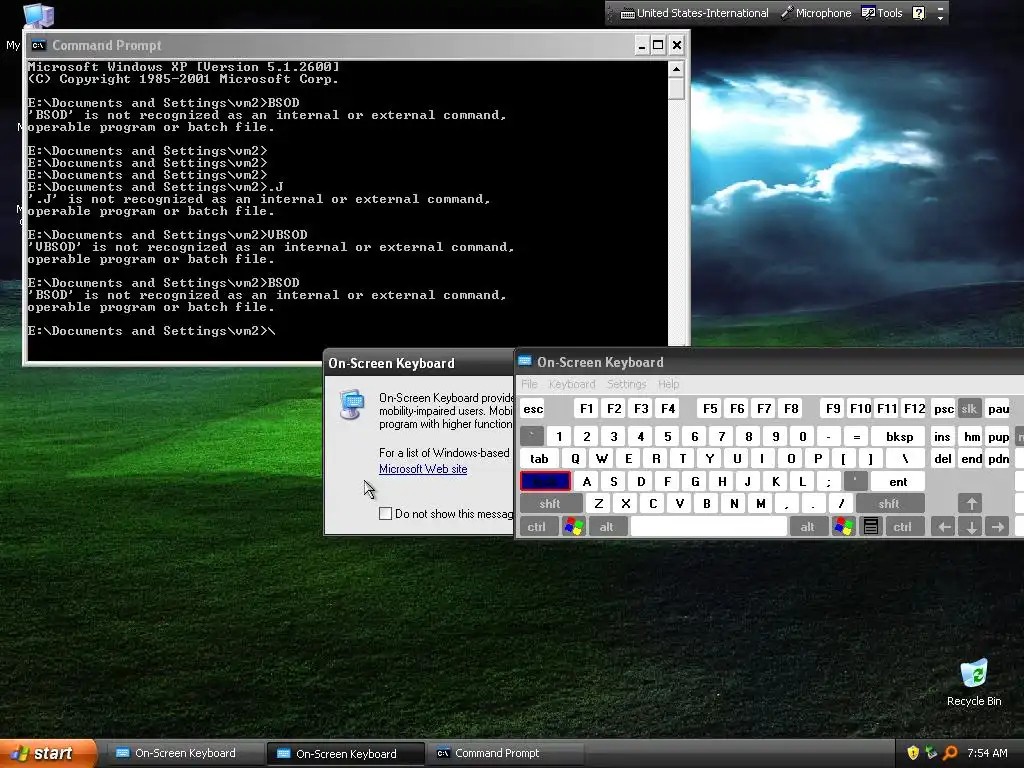This screenshot has width=1024, height=768.
Task: Switch to Command Prompt taskbar button
Action: [x=505, y=753]
